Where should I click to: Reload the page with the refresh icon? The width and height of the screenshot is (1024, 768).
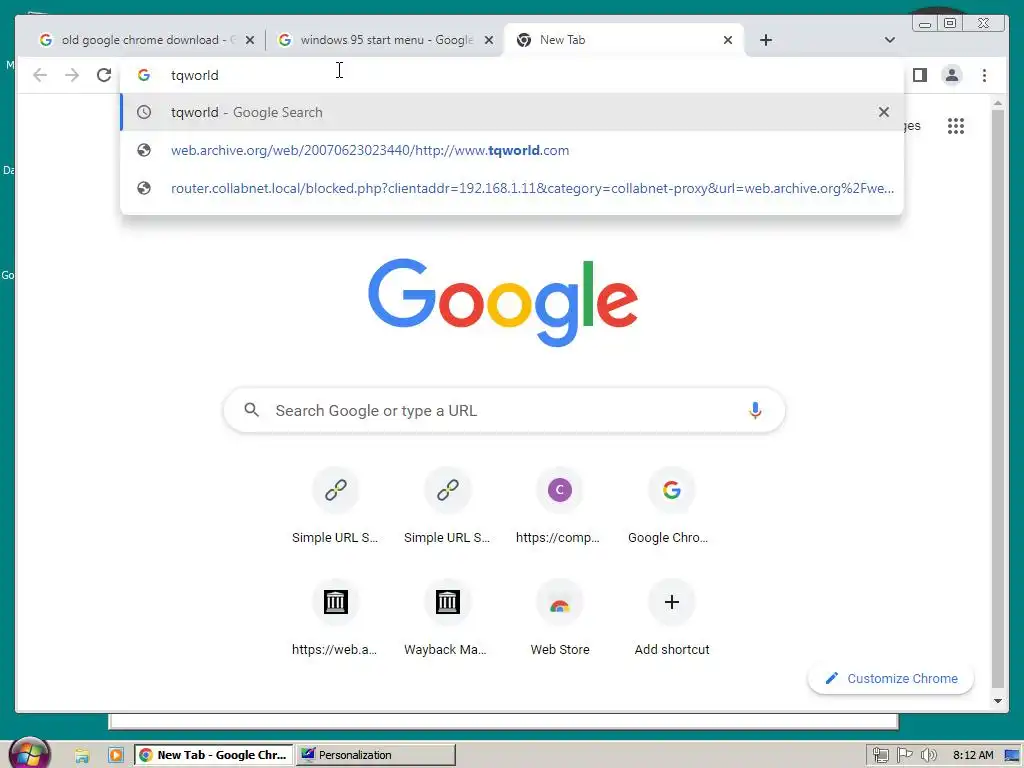pos(104,75)
